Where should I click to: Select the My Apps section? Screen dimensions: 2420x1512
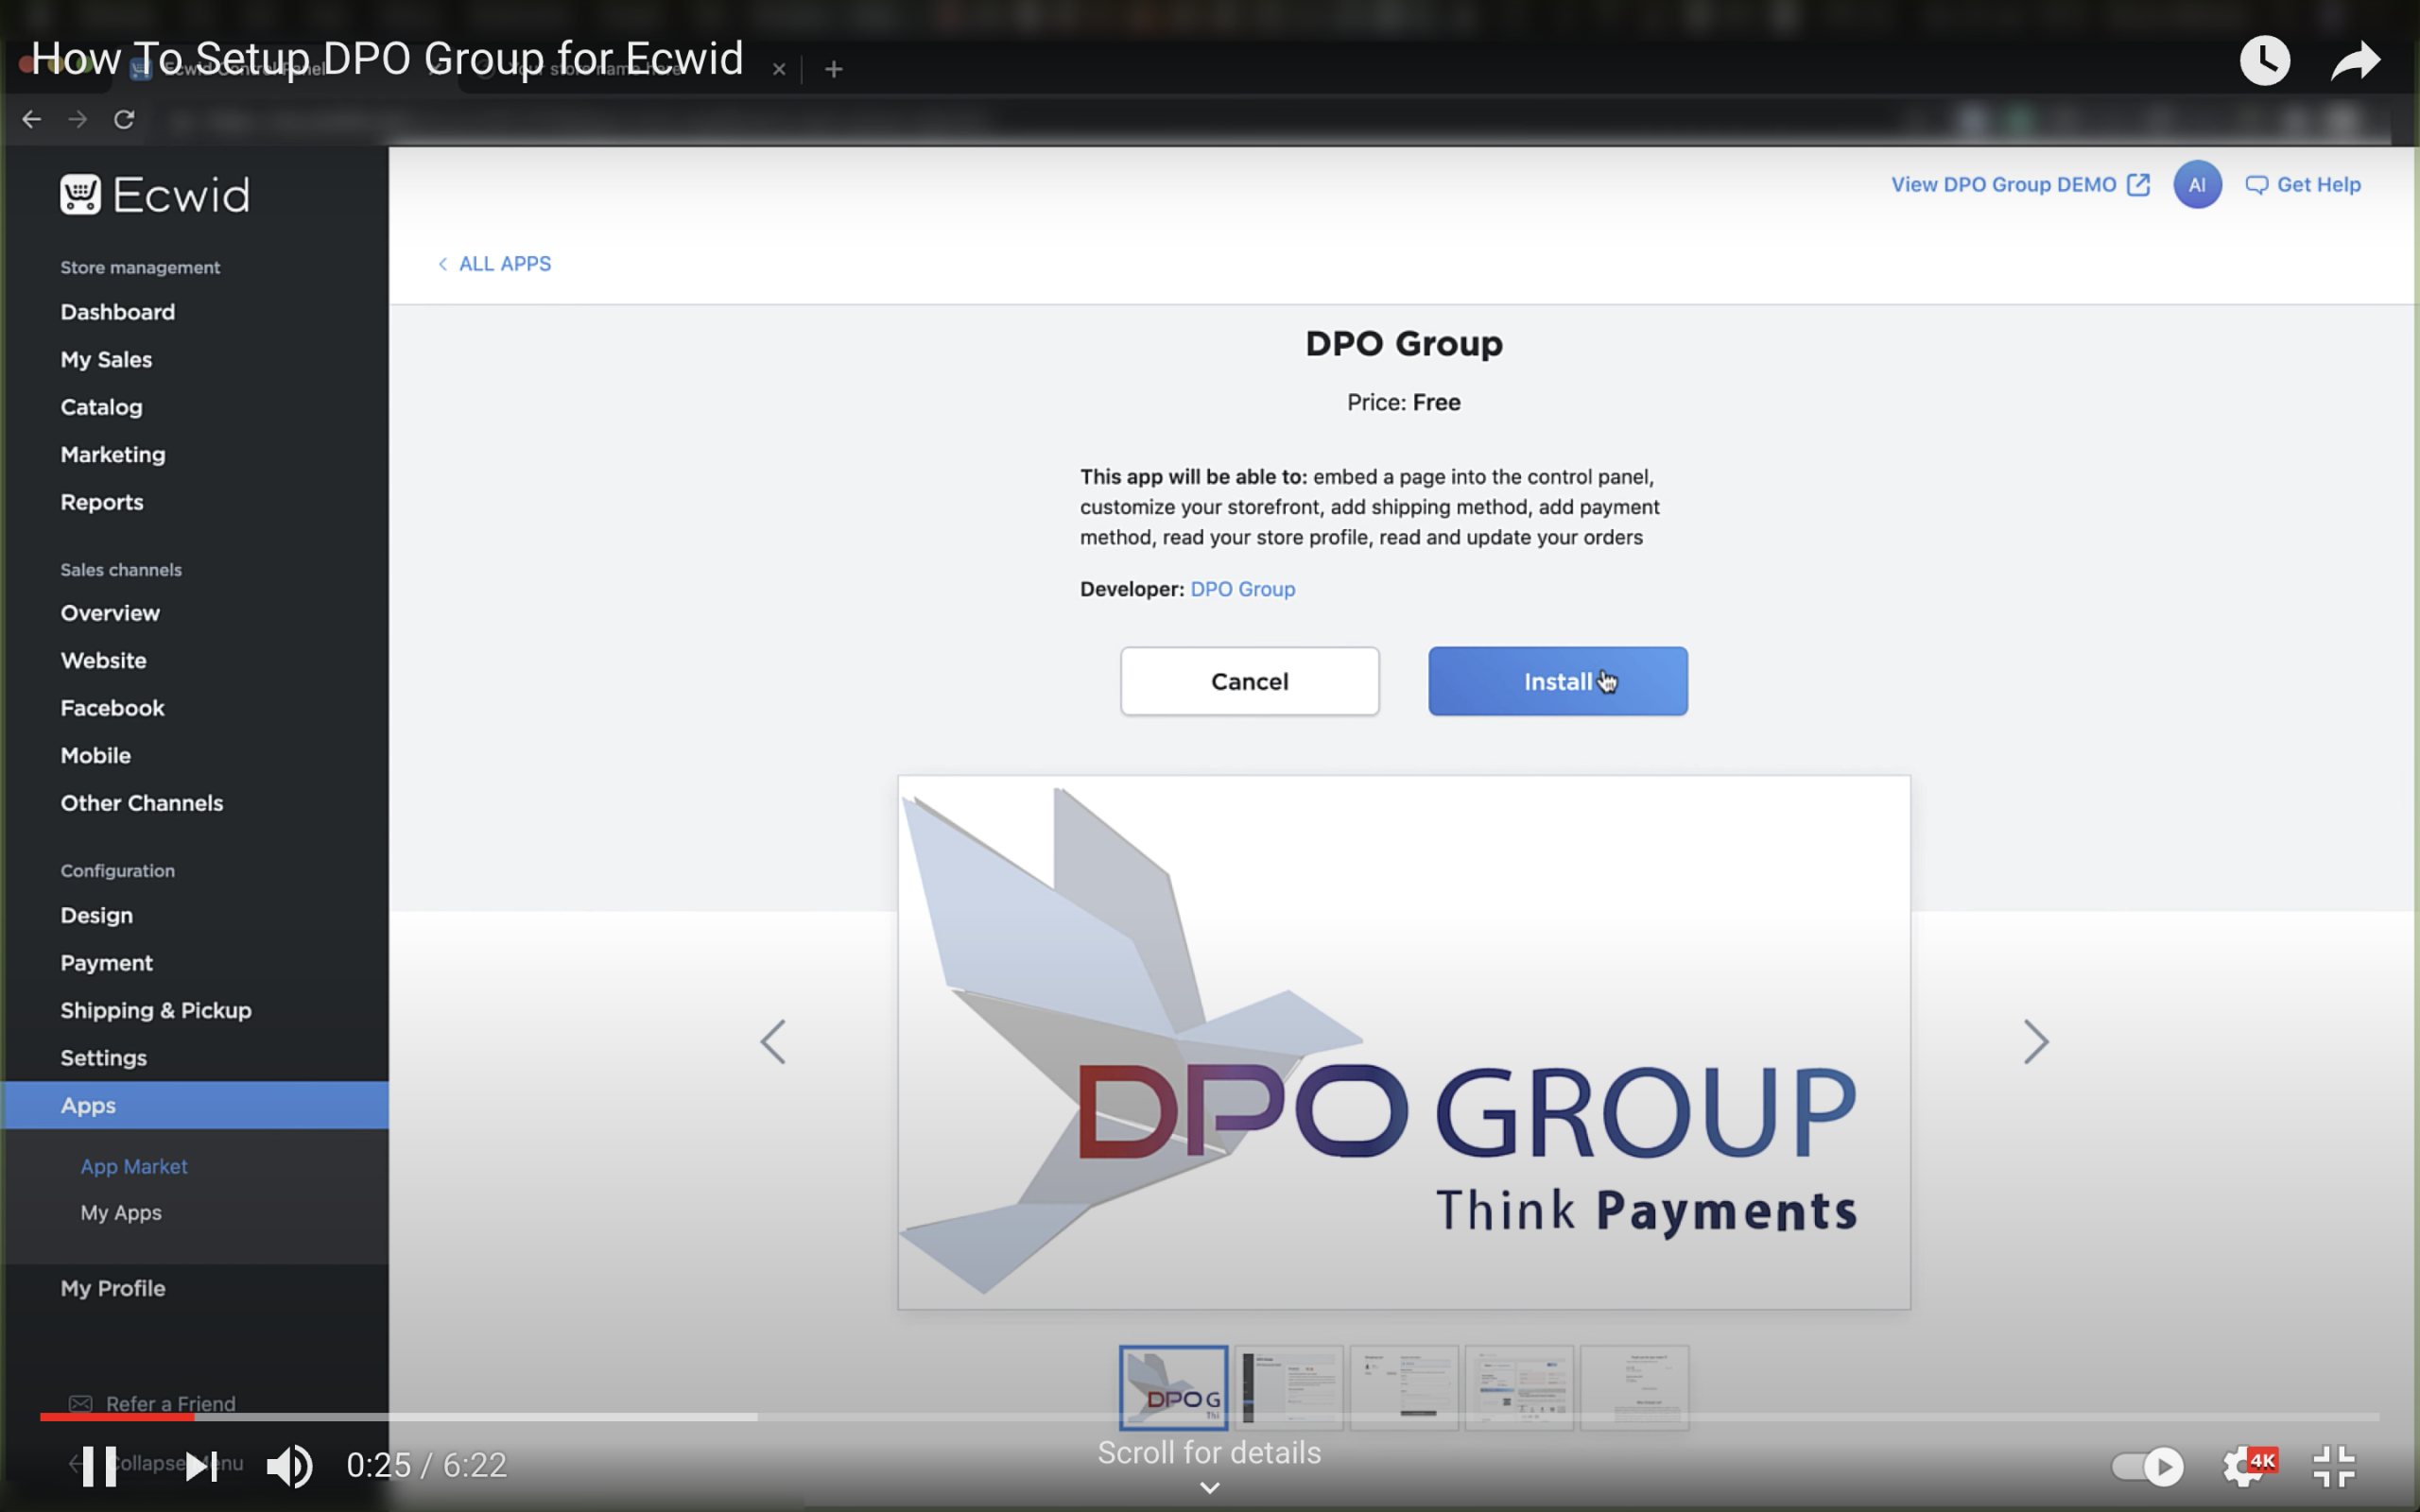tap(120, 1211)
